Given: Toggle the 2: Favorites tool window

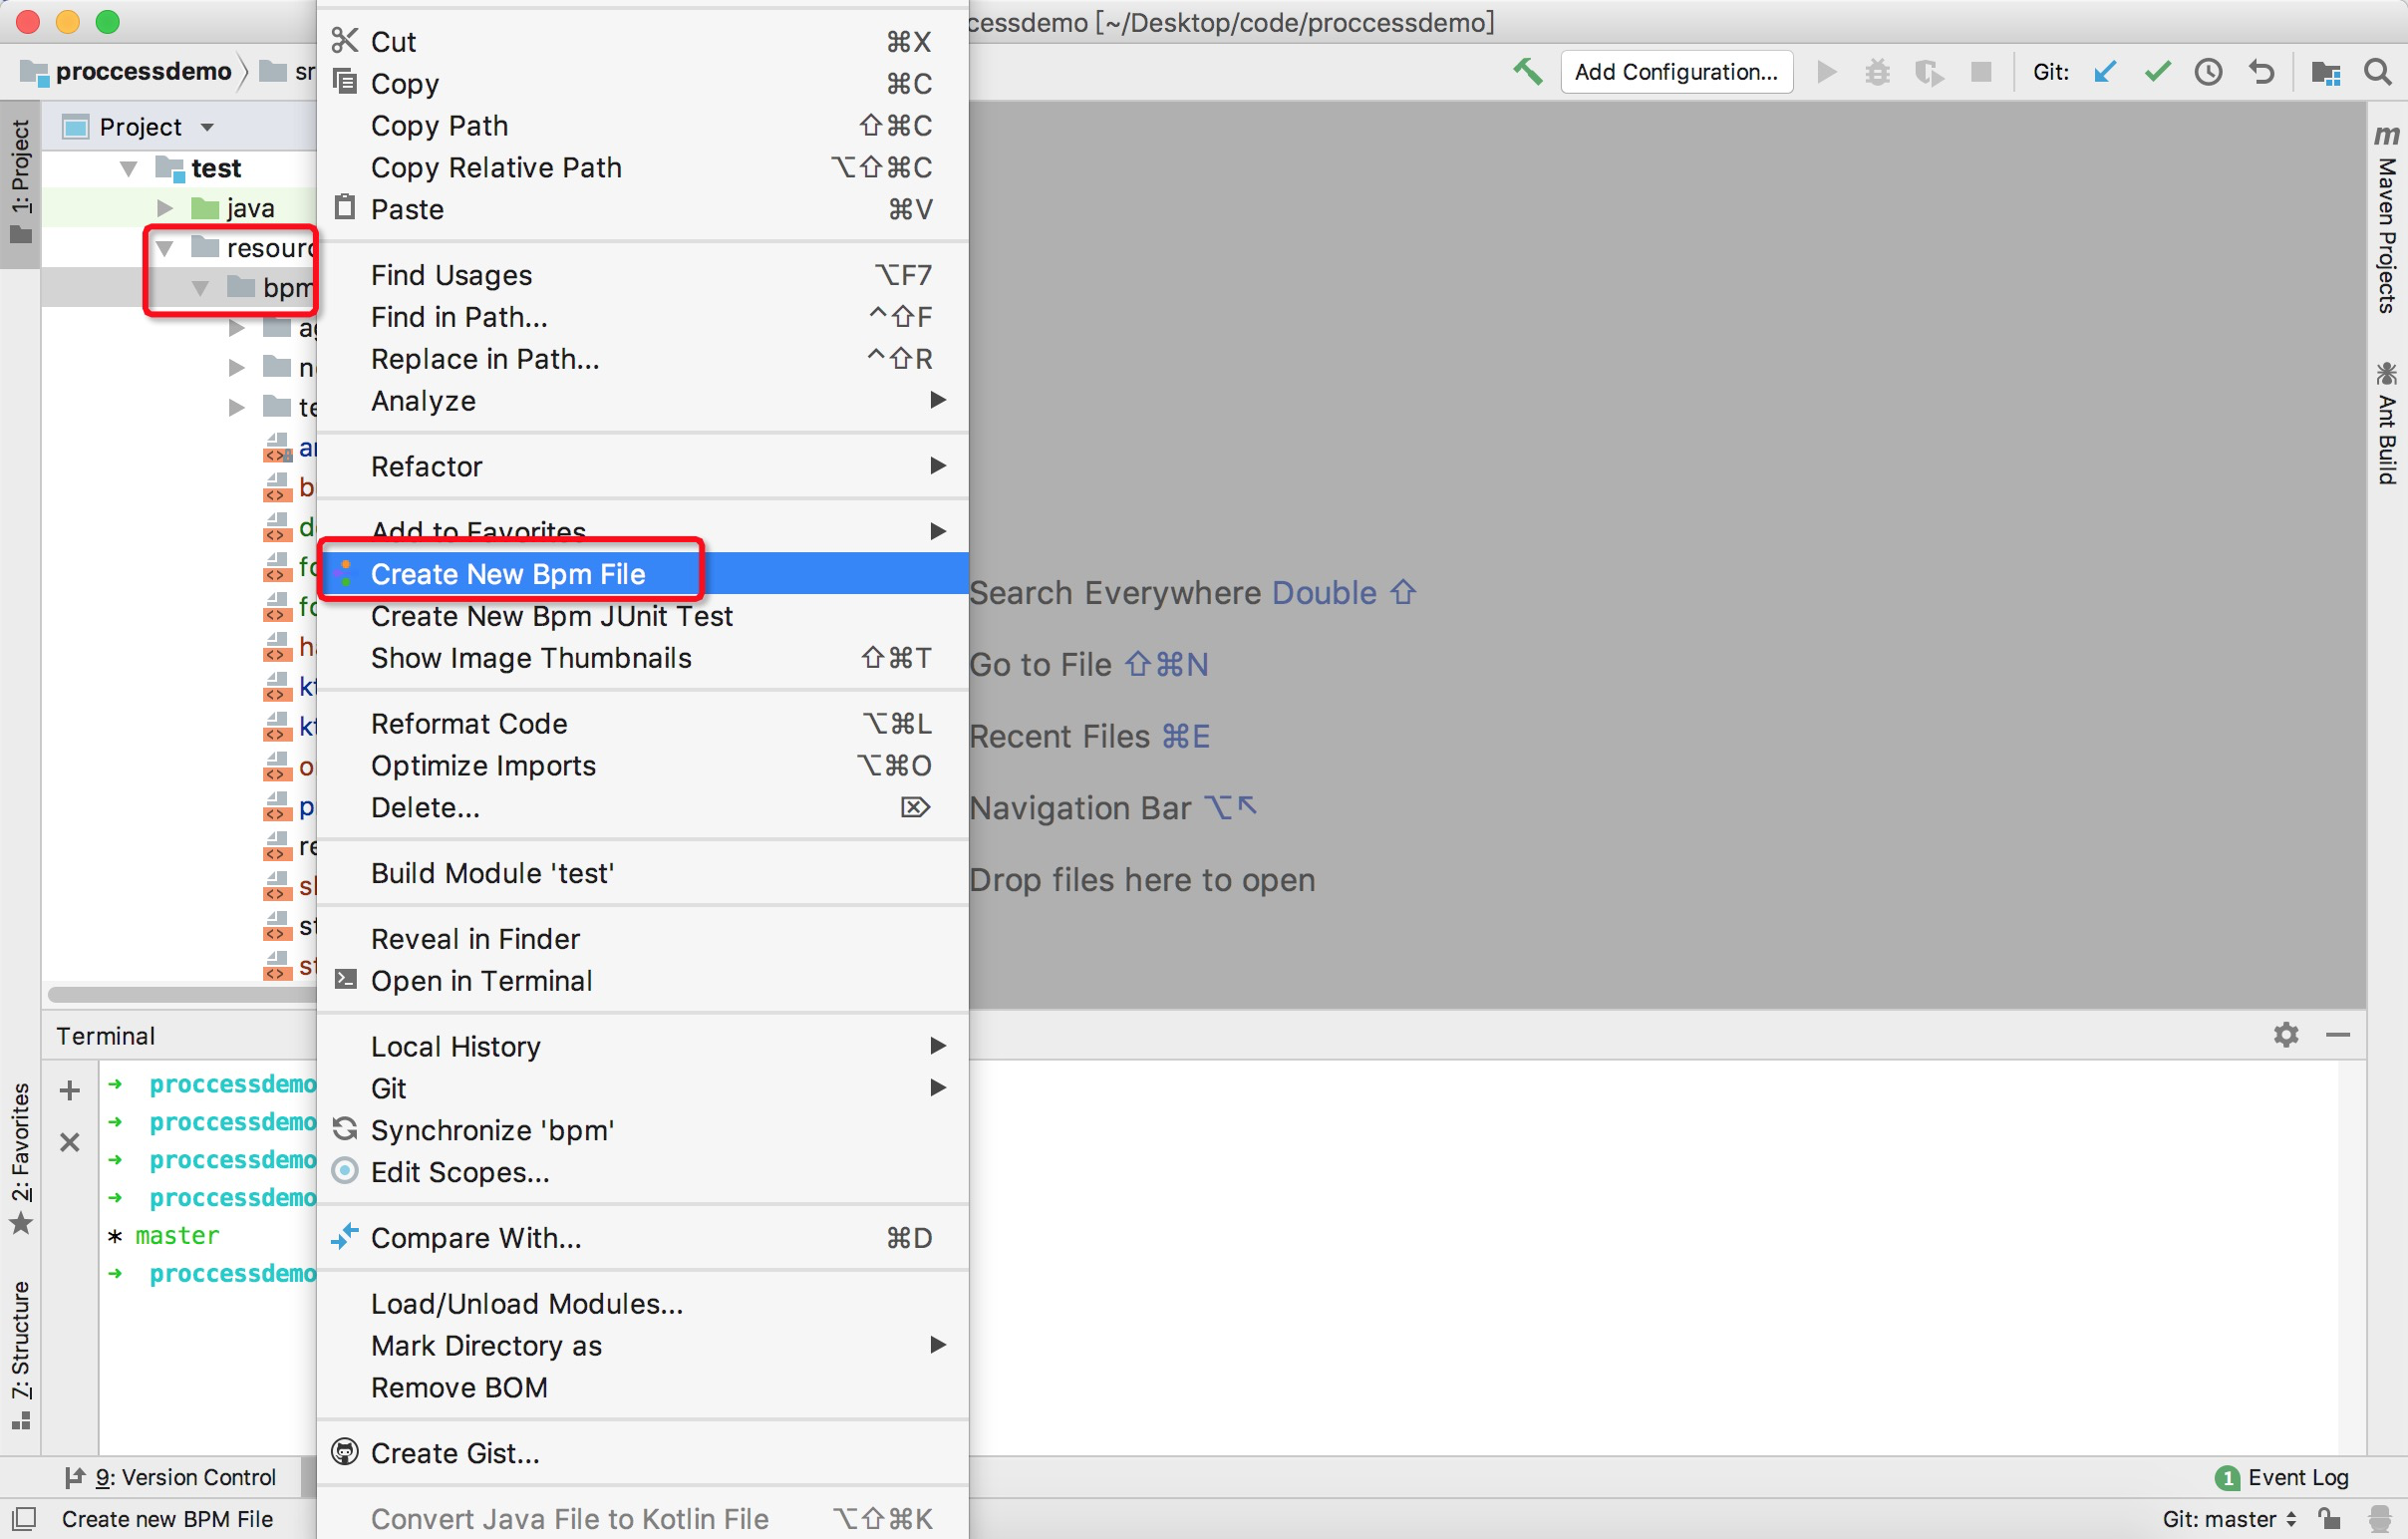Looking at the screenshot, I should tap(21, 1157).
